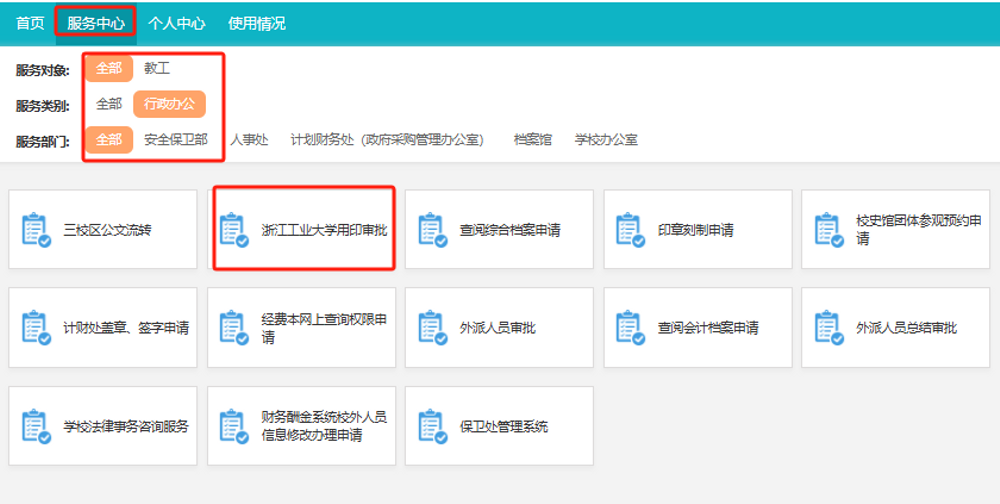This screenshot has width=1000, height=504.
Task: Switch to the 个人中心 tab
Action: (177, 22)
